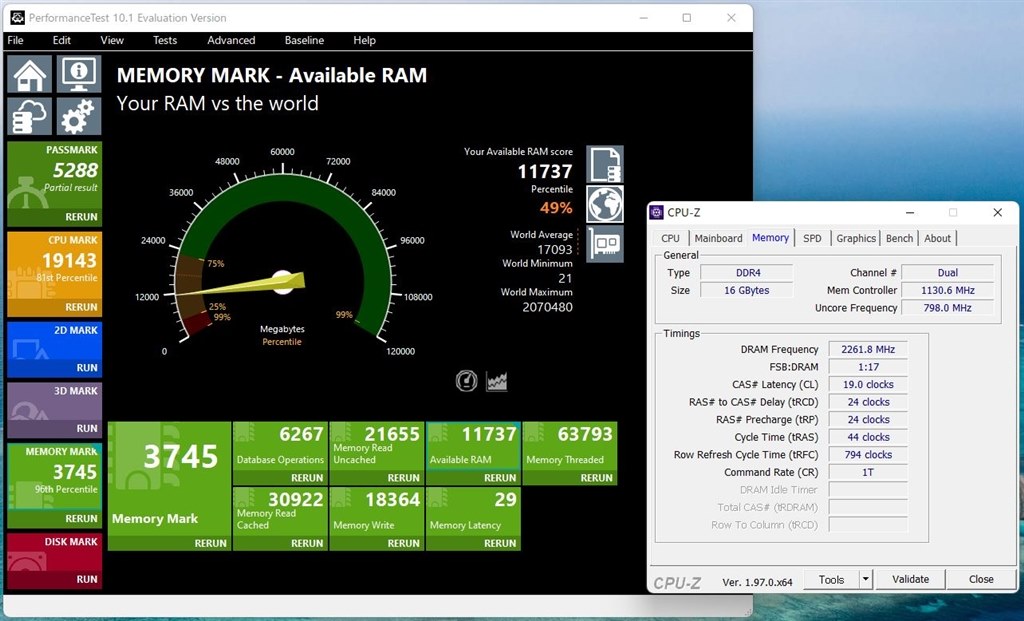1024x621 pixels.
Task: Rerun the Memory Latency test
Action: (x=500, y=543)
